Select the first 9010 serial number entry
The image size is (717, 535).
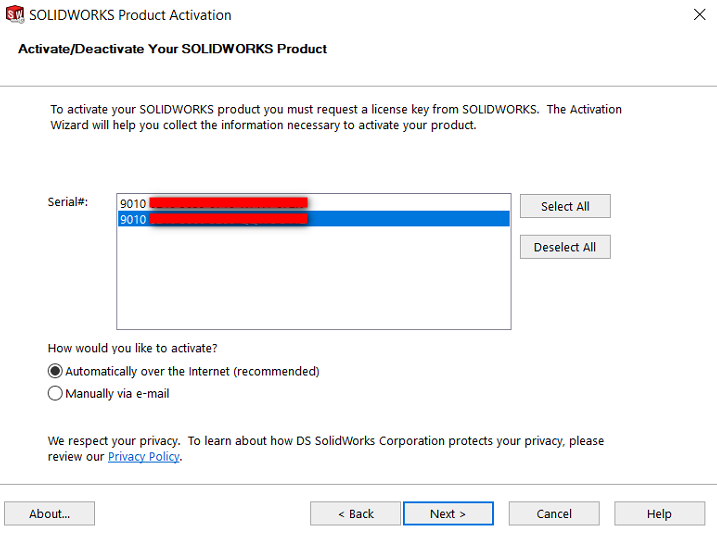[313, 203]
